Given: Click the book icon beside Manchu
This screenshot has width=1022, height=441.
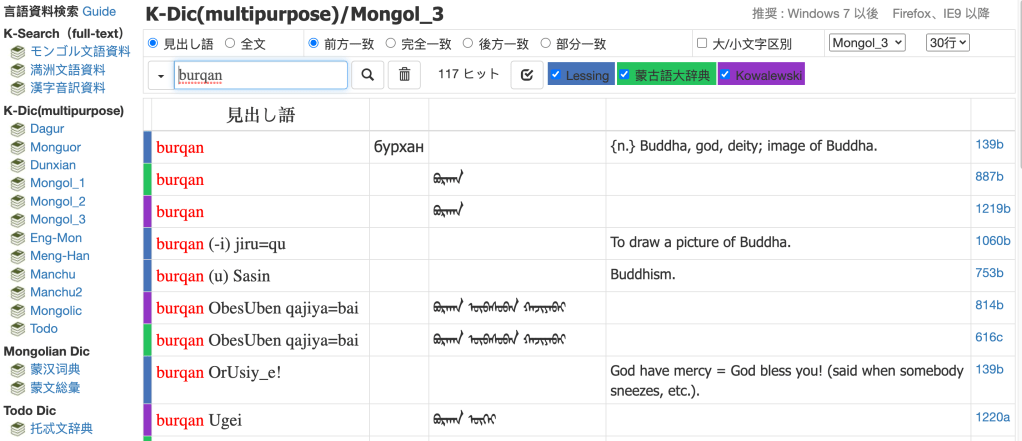Looking at the screenshot, I should tap(17, 274).
